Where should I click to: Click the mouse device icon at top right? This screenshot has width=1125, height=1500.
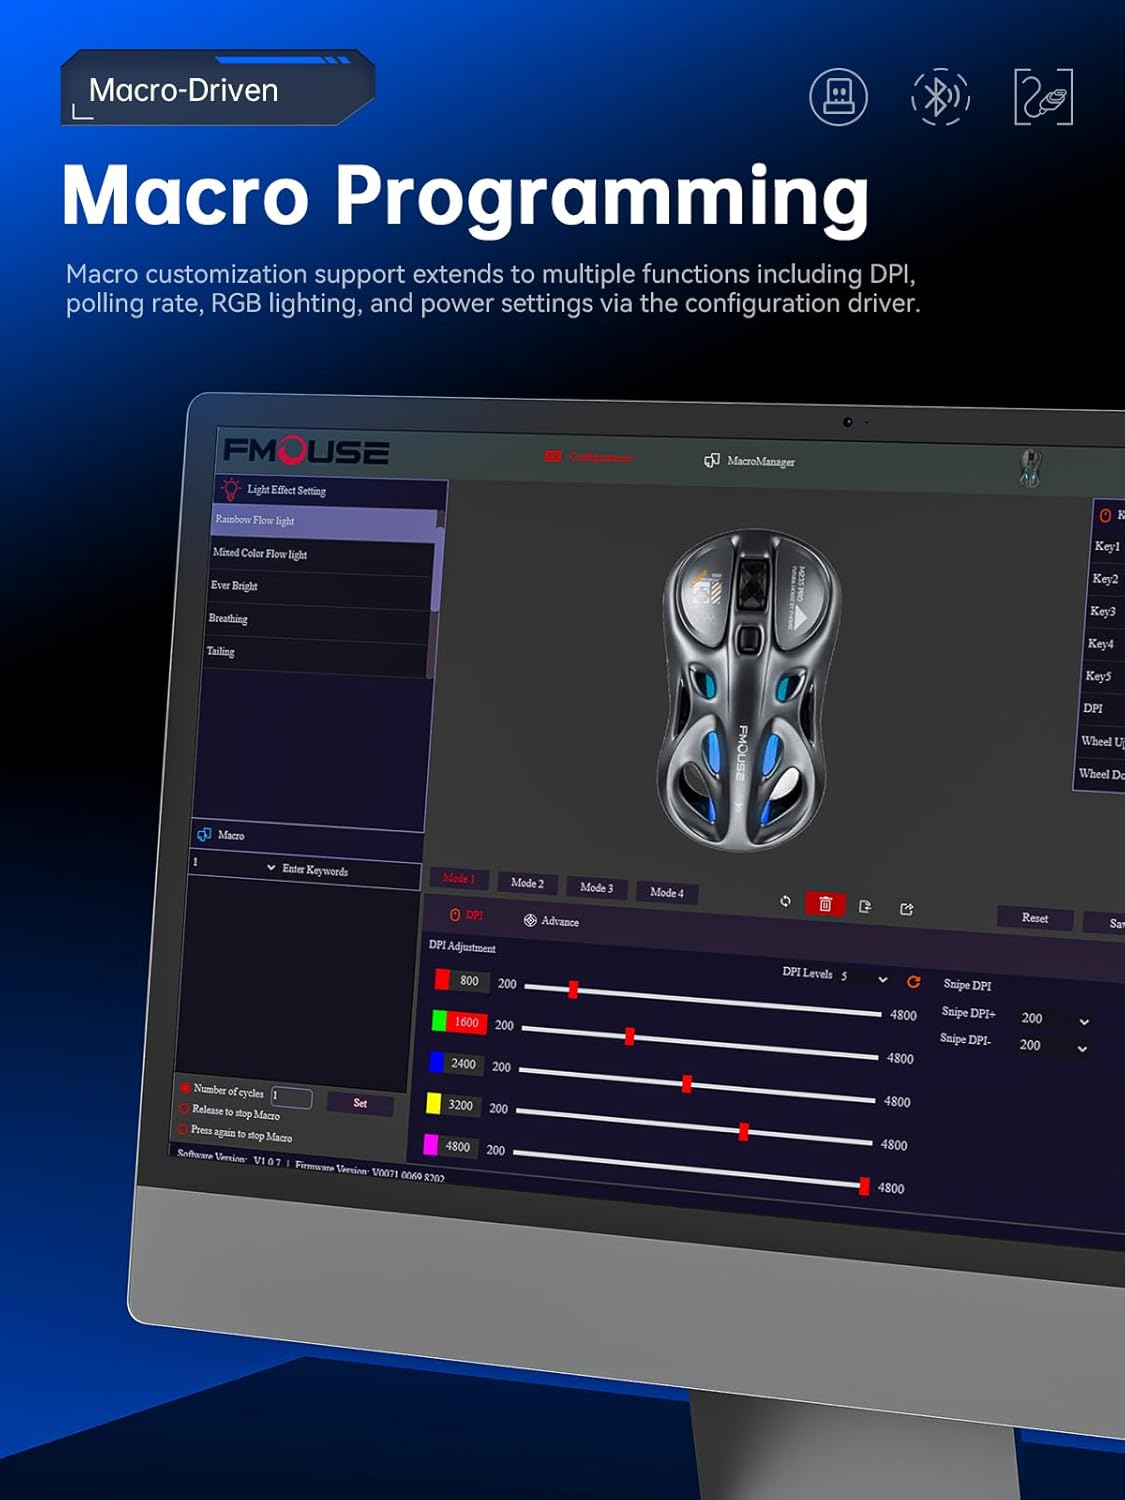click(x=1029, y=467)
